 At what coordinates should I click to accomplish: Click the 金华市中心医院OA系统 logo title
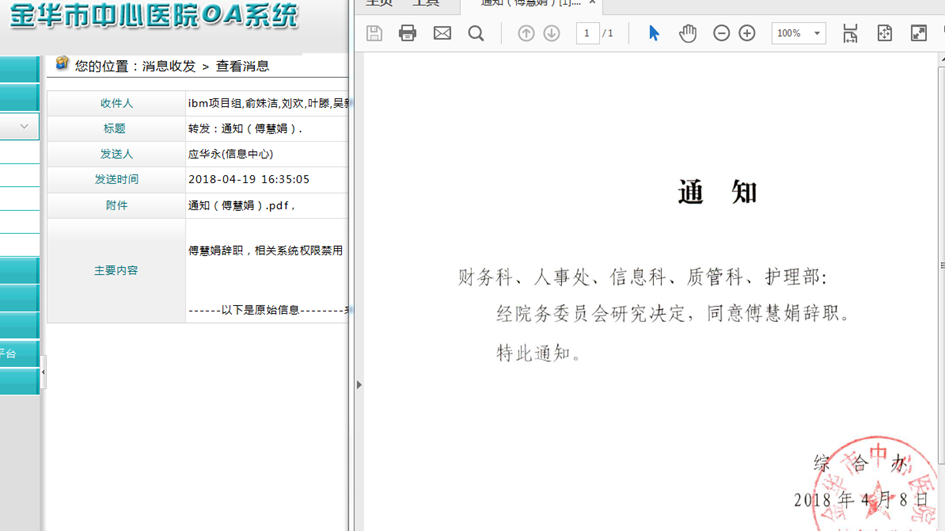pyautogui.click(x=154, y=16)
